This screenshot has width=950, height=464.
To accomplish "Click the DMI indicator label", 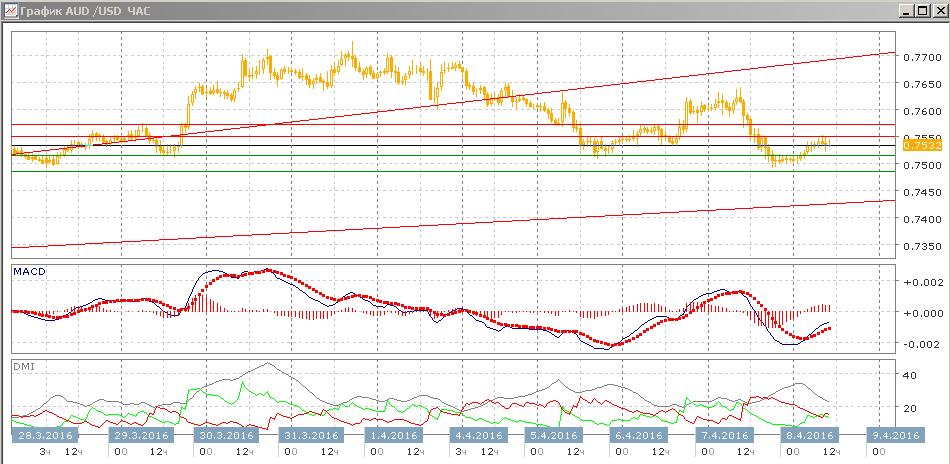I will pos(24,366).
